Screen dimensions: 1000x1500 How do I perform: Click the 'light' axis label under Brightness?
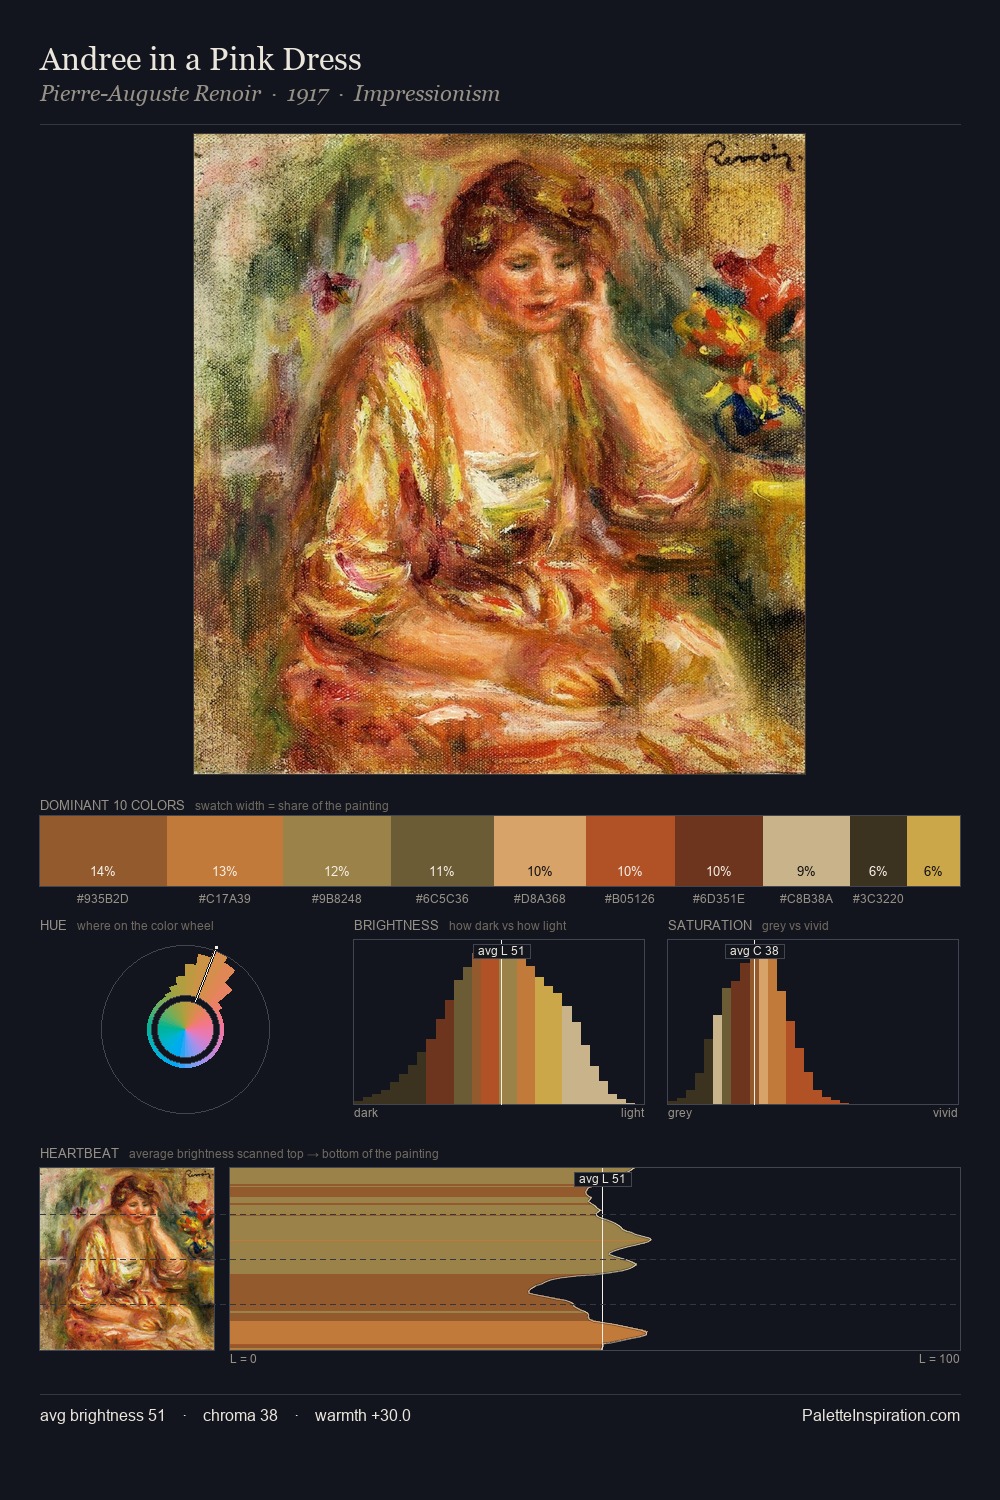coord(632,1113)
